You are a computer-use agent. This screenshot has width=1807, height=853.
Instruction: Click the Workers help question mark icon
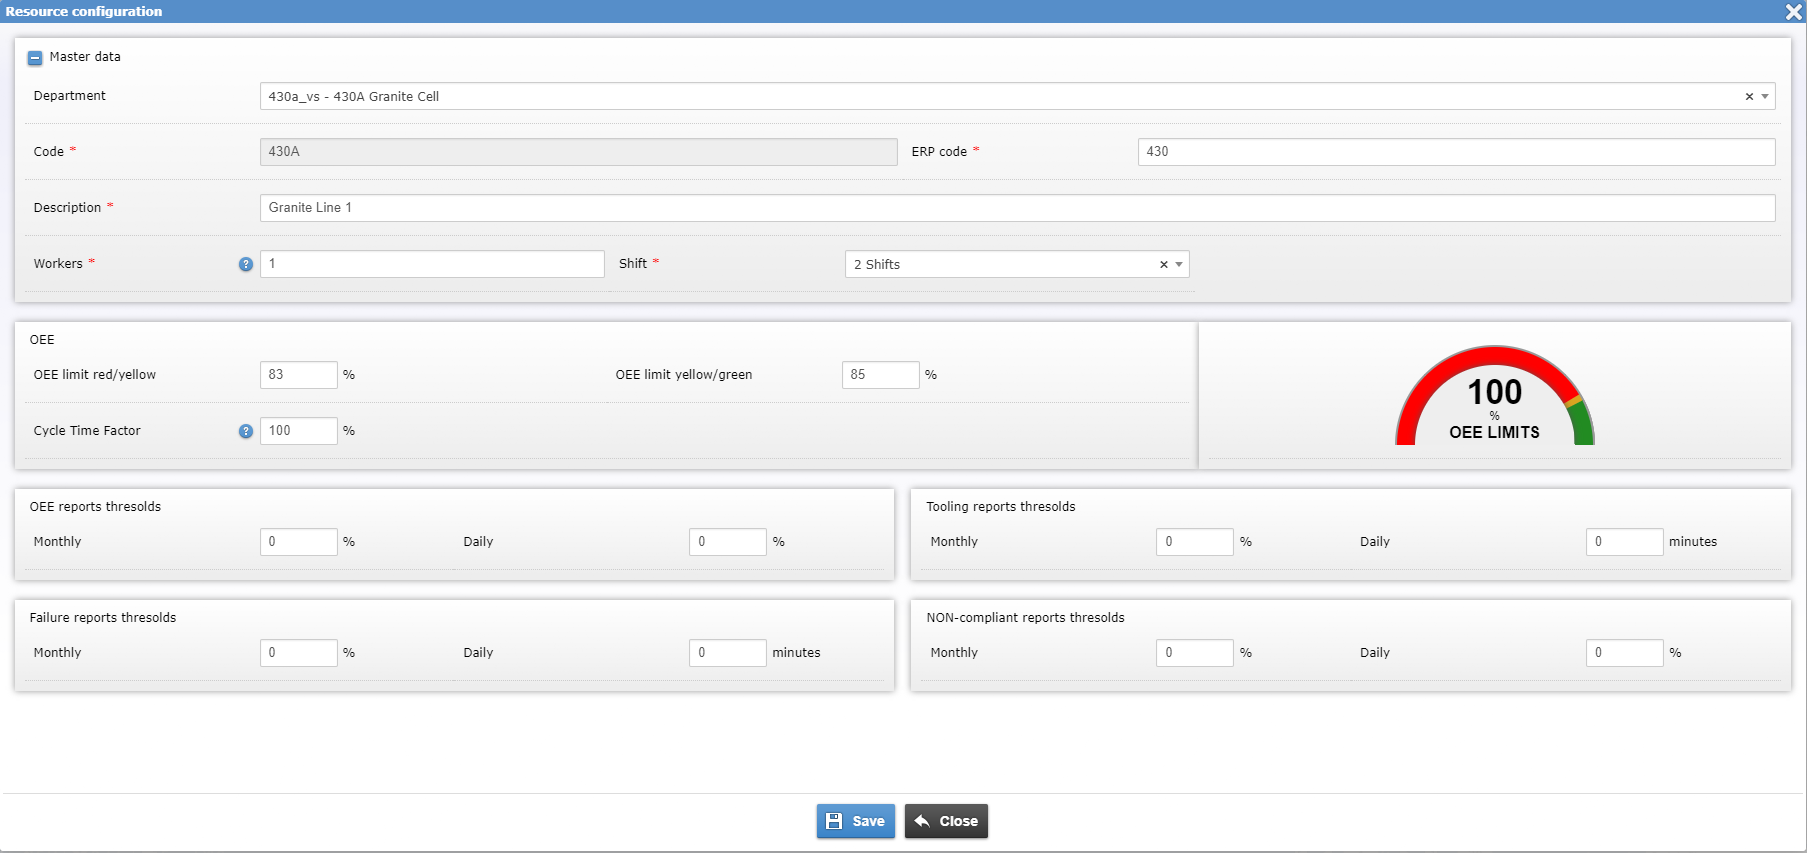[246, 264]
